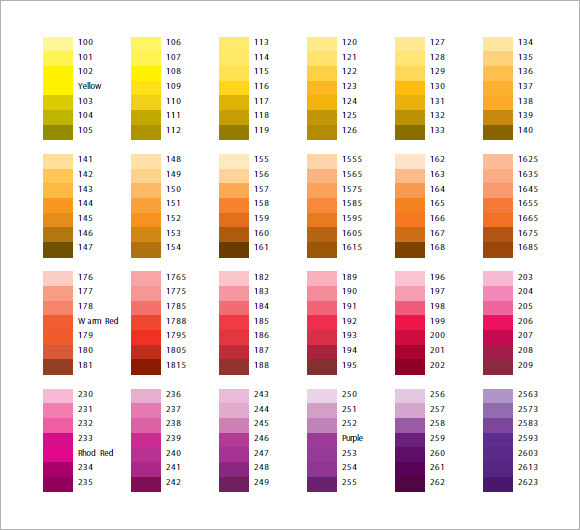Select swatch 199 crimson
The image size is (580, 530).
coord(410,322)
